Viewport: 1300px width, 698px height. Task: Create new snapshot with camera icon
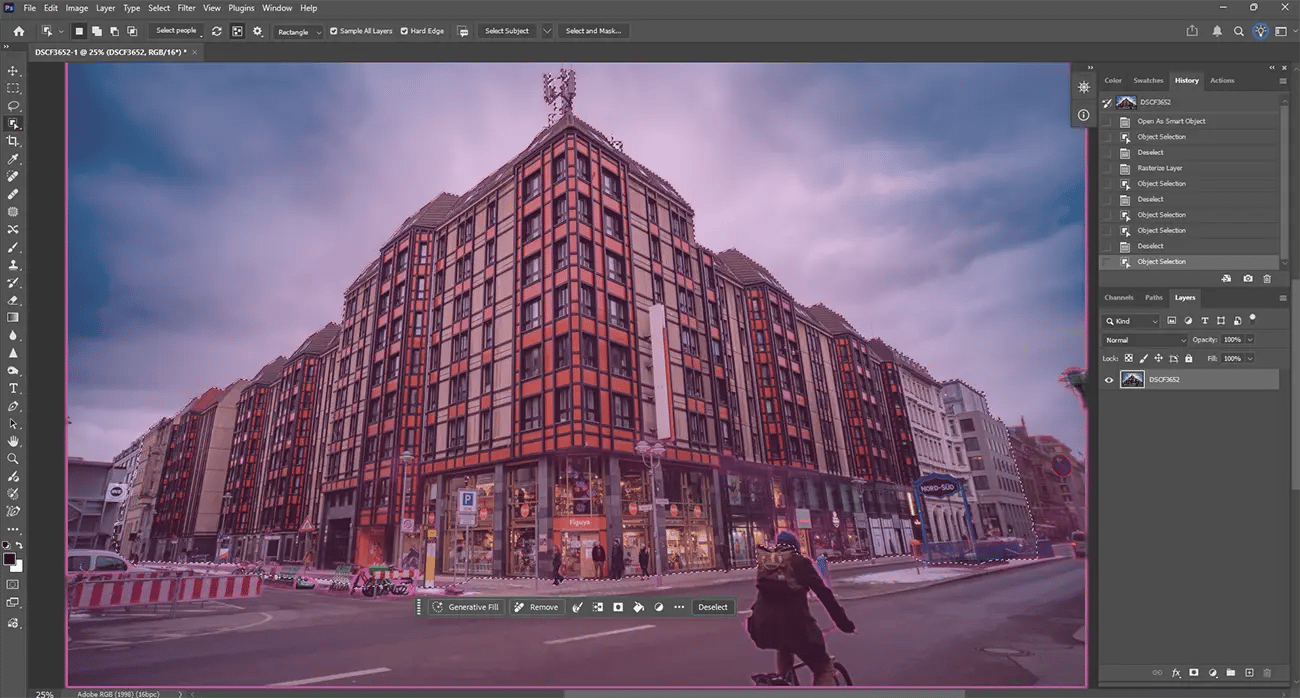click(1247, 279)
